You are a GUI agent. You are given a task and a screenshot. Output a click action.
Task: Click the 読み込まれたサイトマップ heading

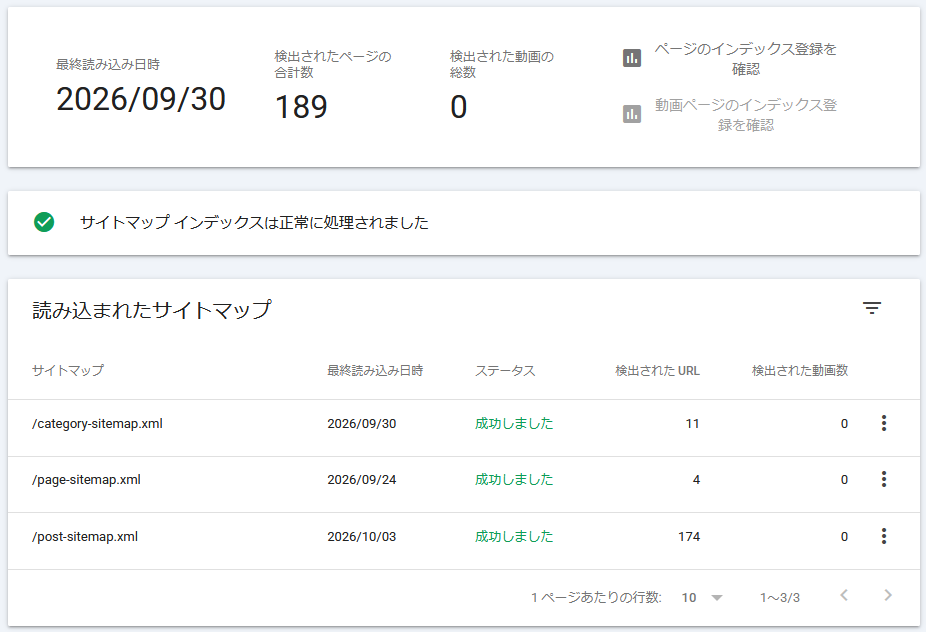point(152,310)
